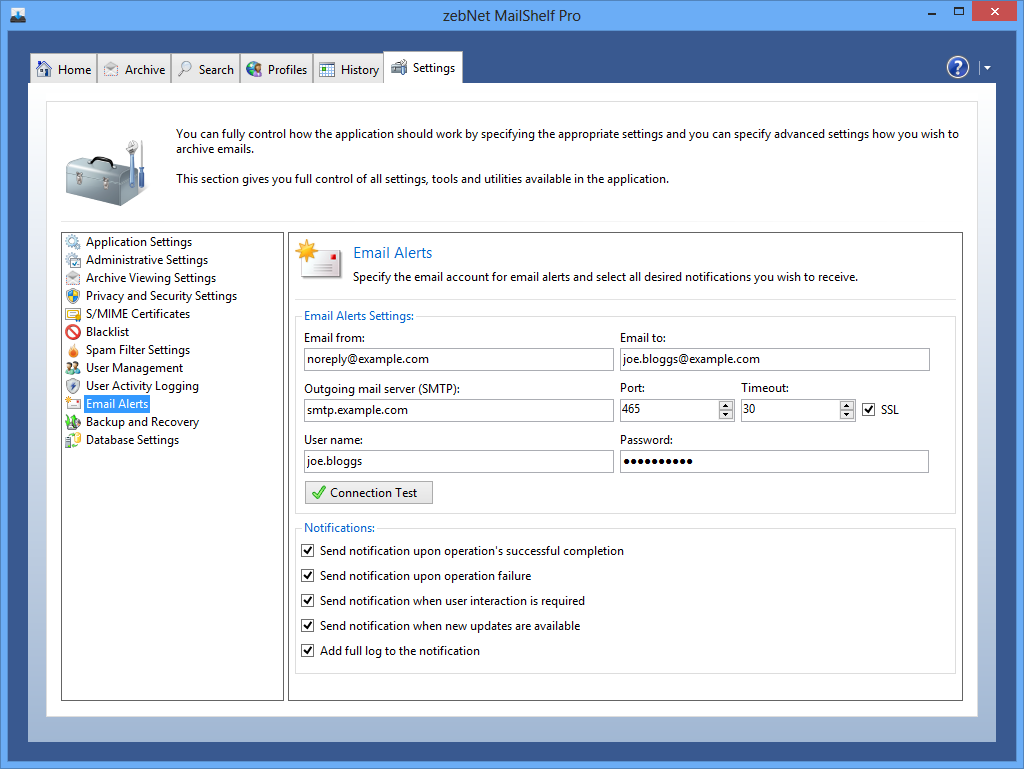Click the Timeout value field
Image resolution: width=1024 pixels, height=769 pixels.
pyautogui.click(x=791, y=410)
